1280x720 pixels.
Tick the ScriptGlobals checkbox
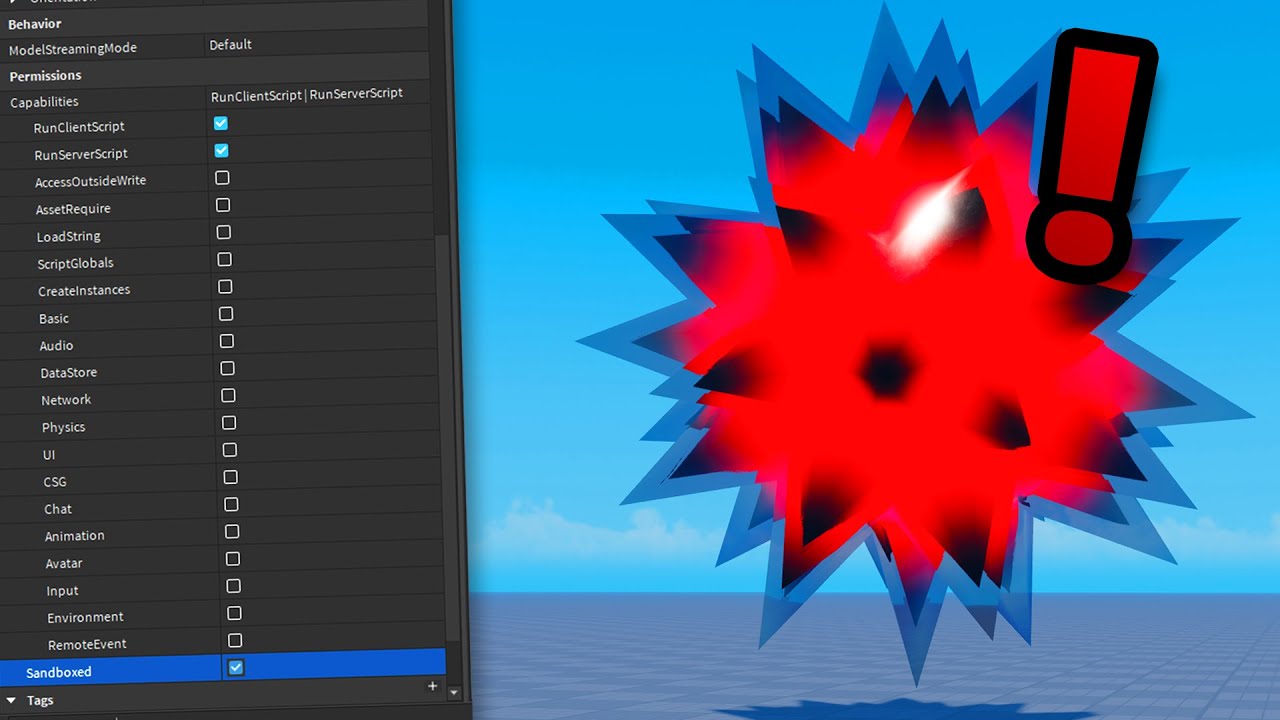tap(224, 259)
